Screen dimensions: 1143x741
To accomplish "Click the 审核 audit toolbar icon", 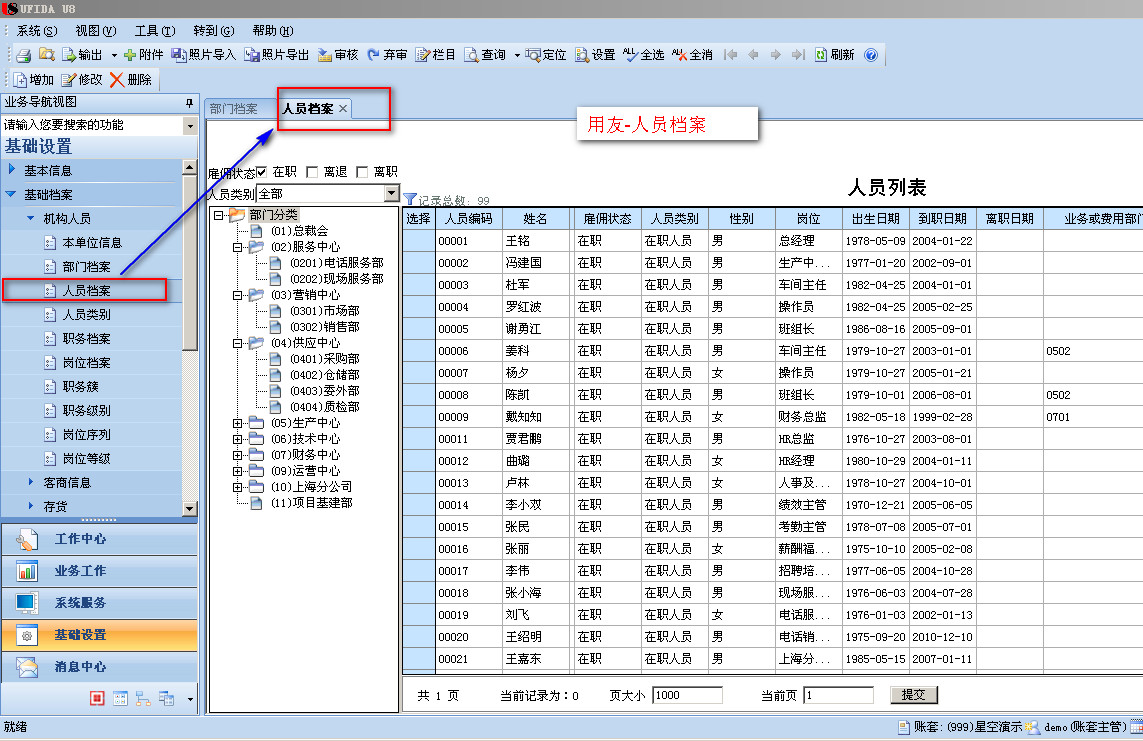I will coord(325,55).
